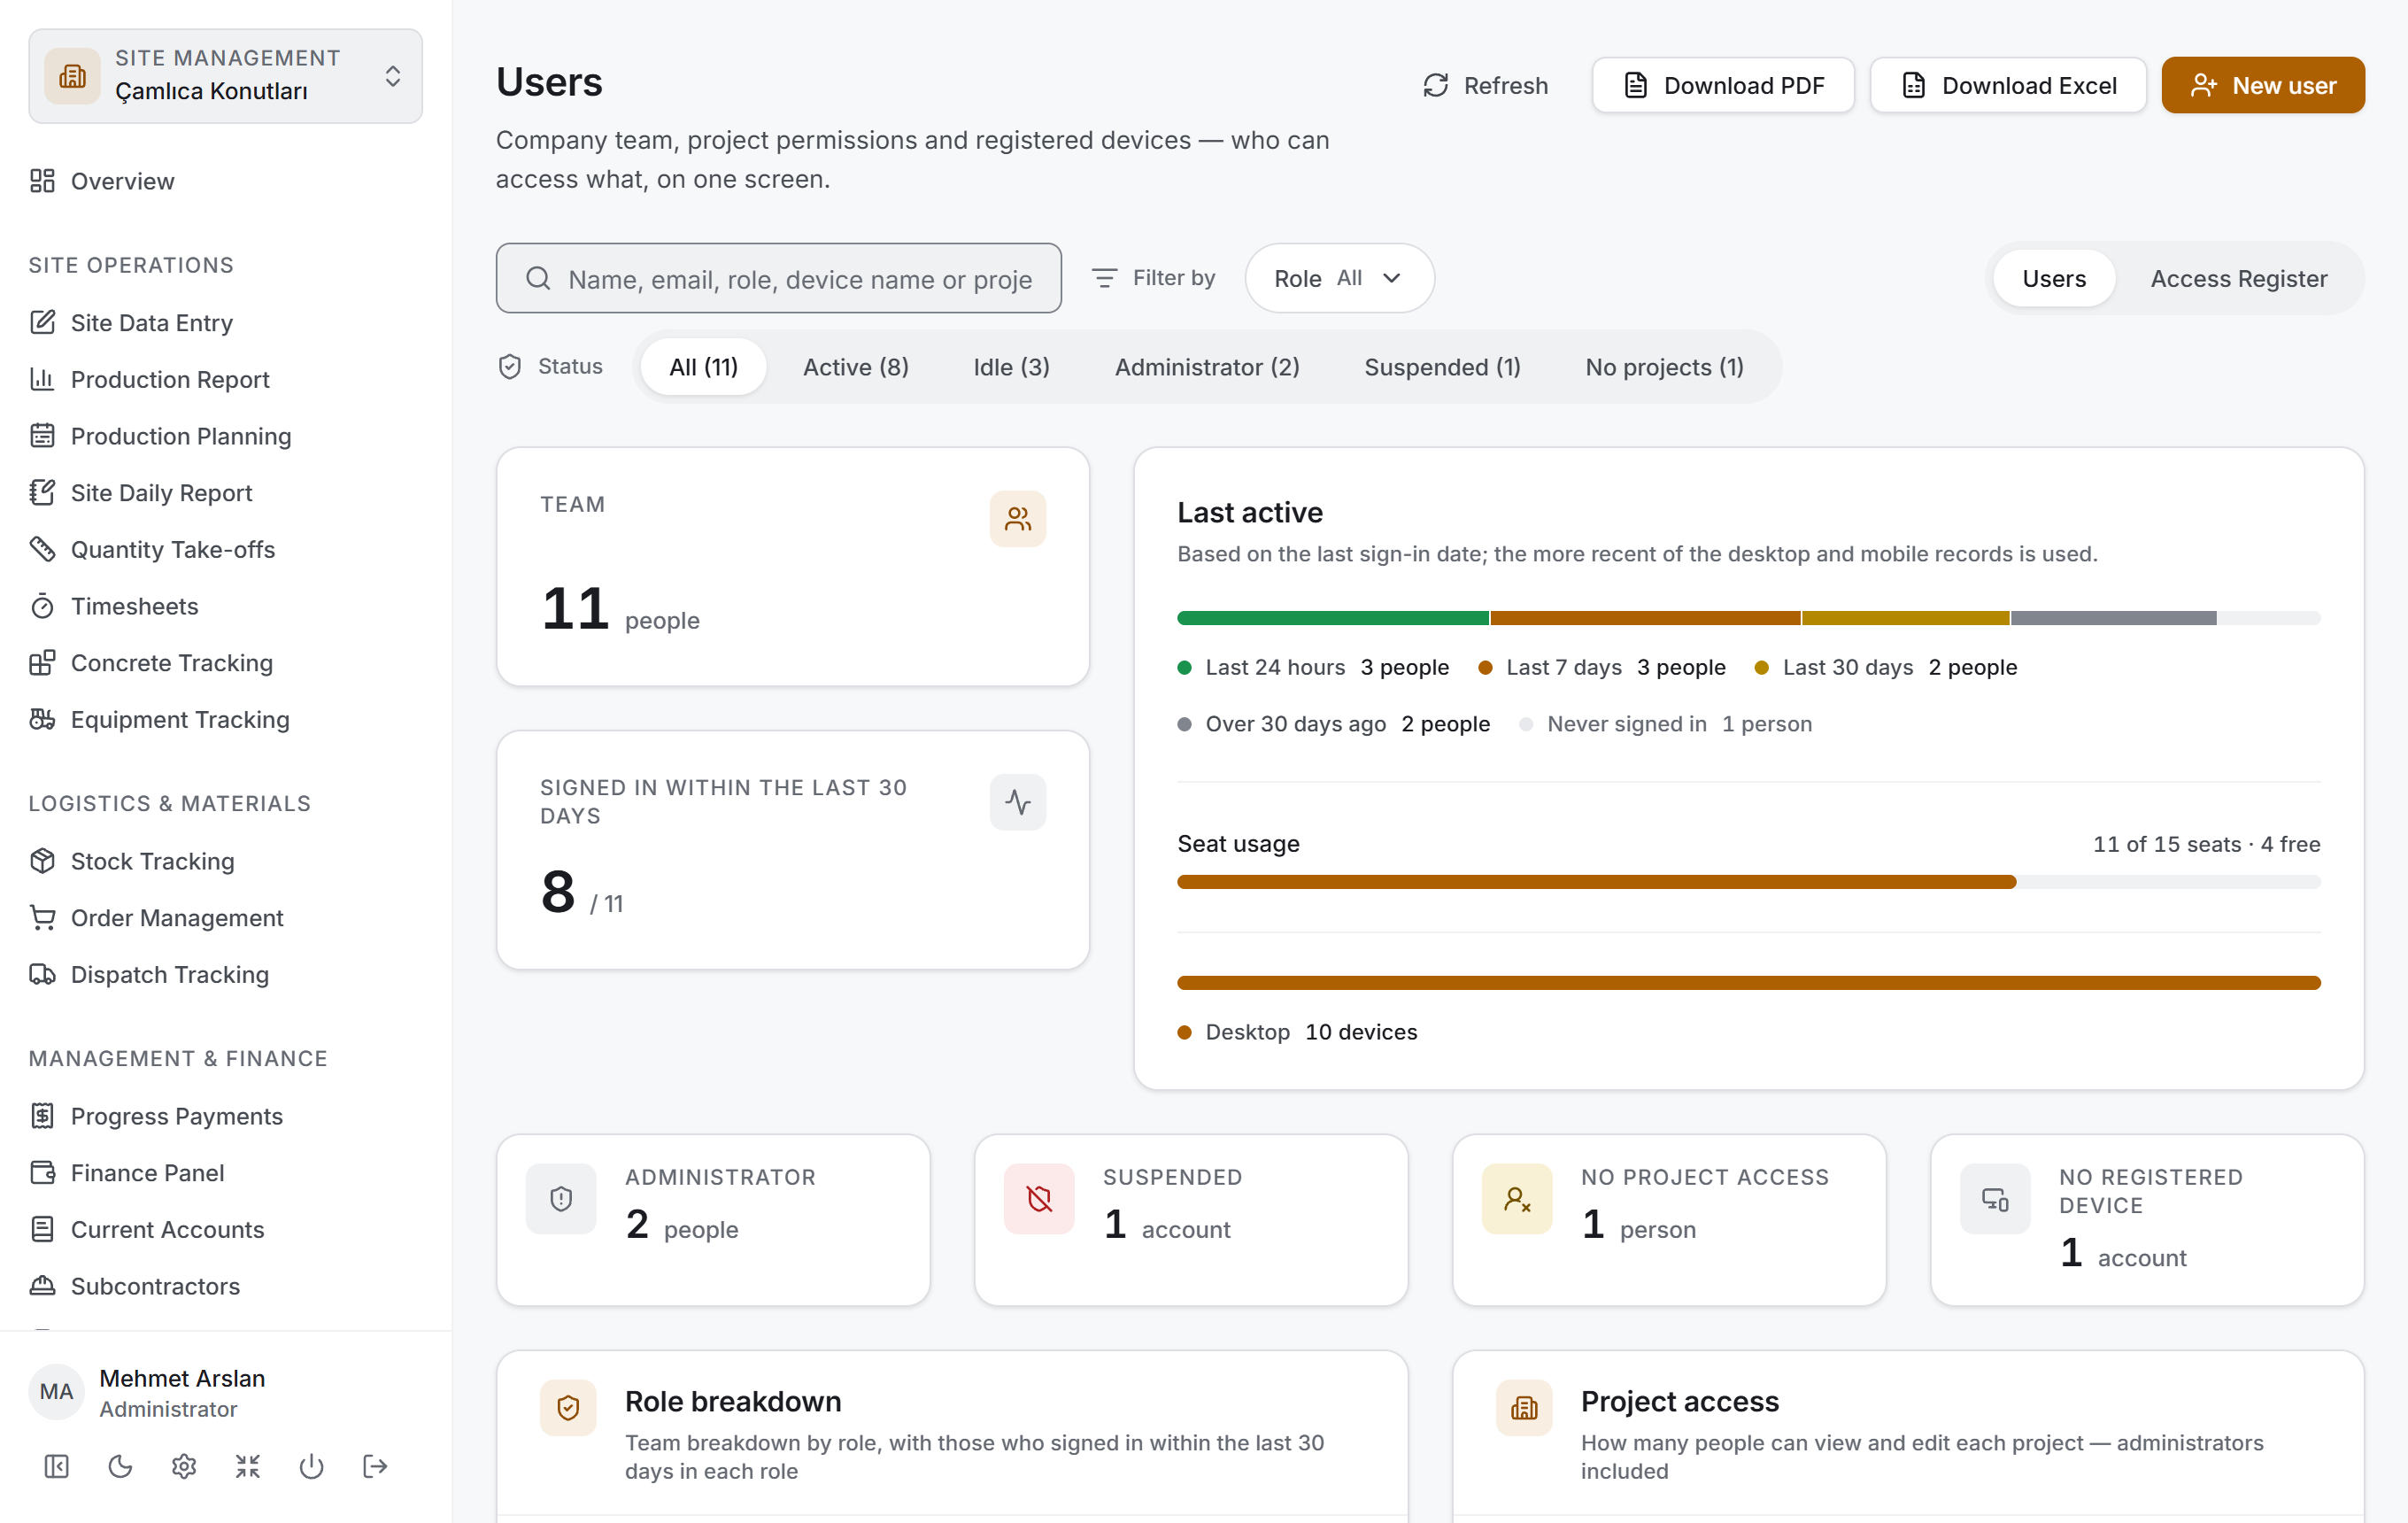This screenshot has height=1523, width=2408.
Task: Click the Site Data Entry pencil icon
Action: 42,322
